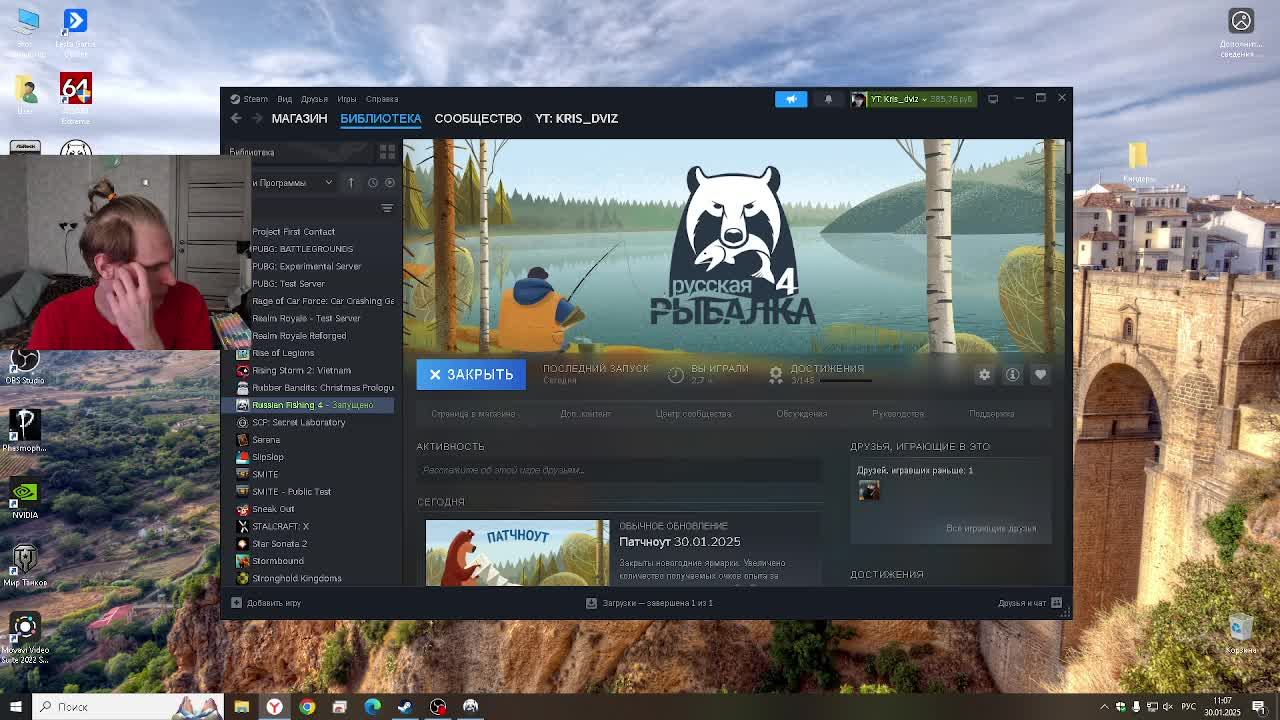Screen dimensions: 1280x720
Task: Select Rise of Legions in library list
Action: [283, 353]
